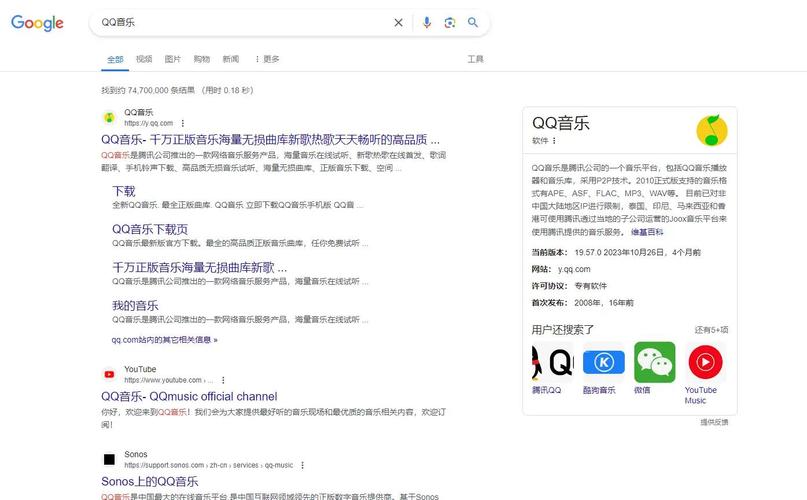
Task: Open QQ音乐 favicon in first result
Action: point(109,117)
